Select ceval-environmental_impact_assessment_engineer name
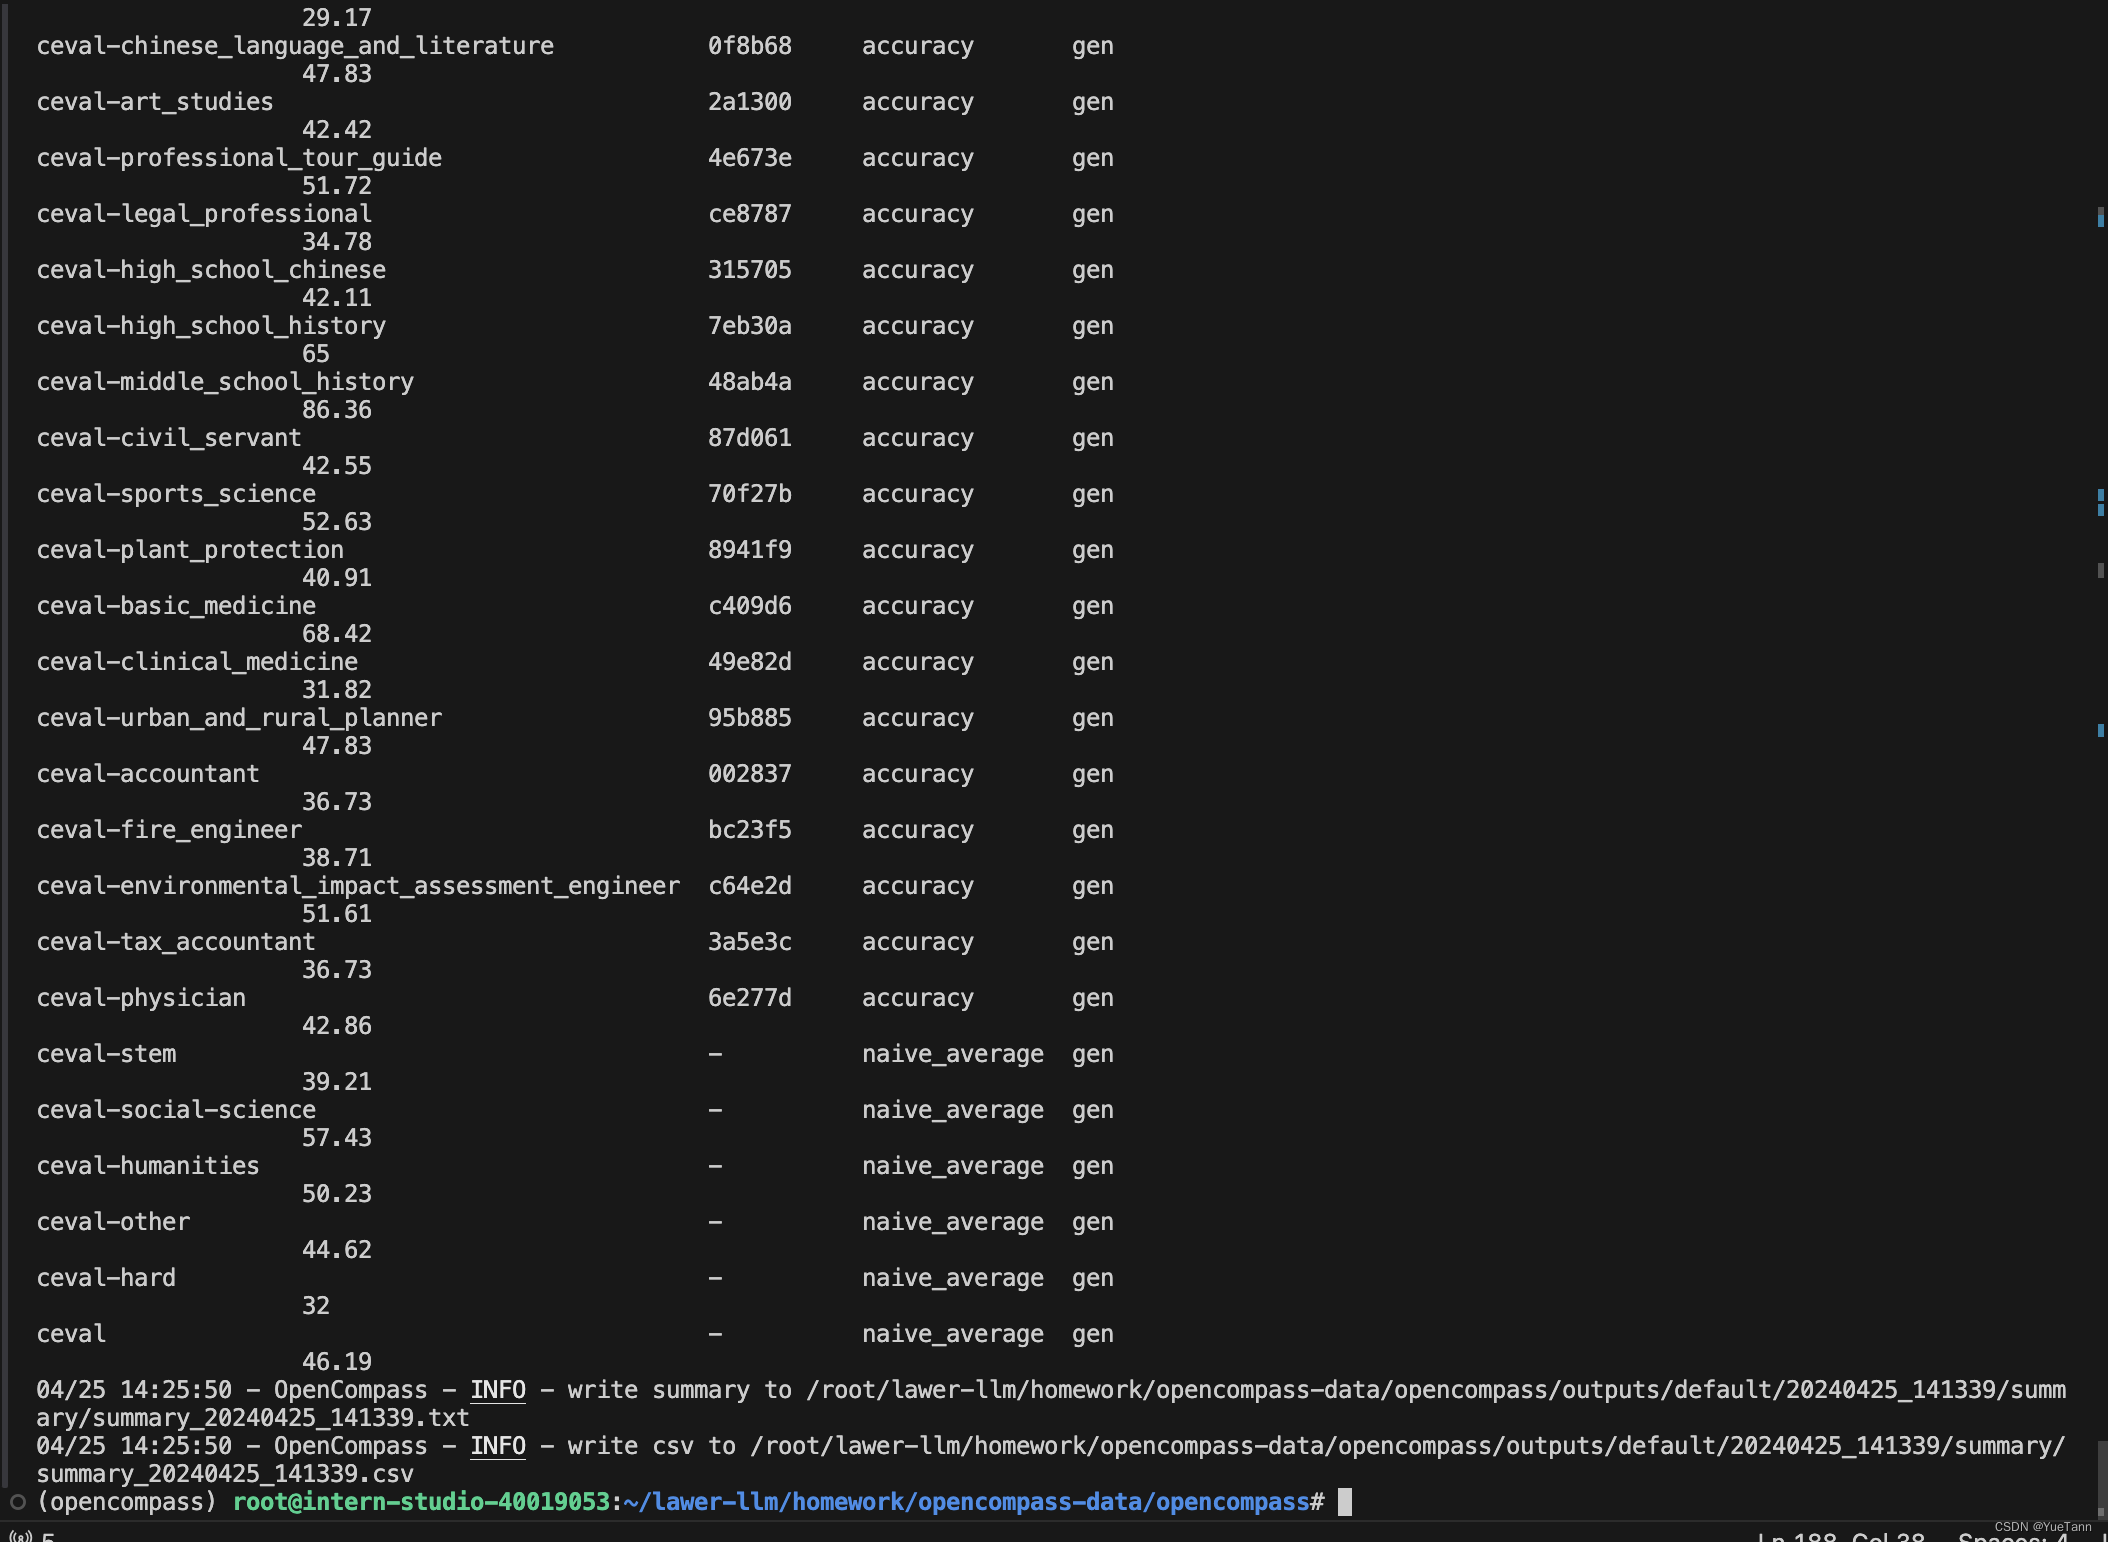The image size is (2108, 1542). [x=358, y=886]
